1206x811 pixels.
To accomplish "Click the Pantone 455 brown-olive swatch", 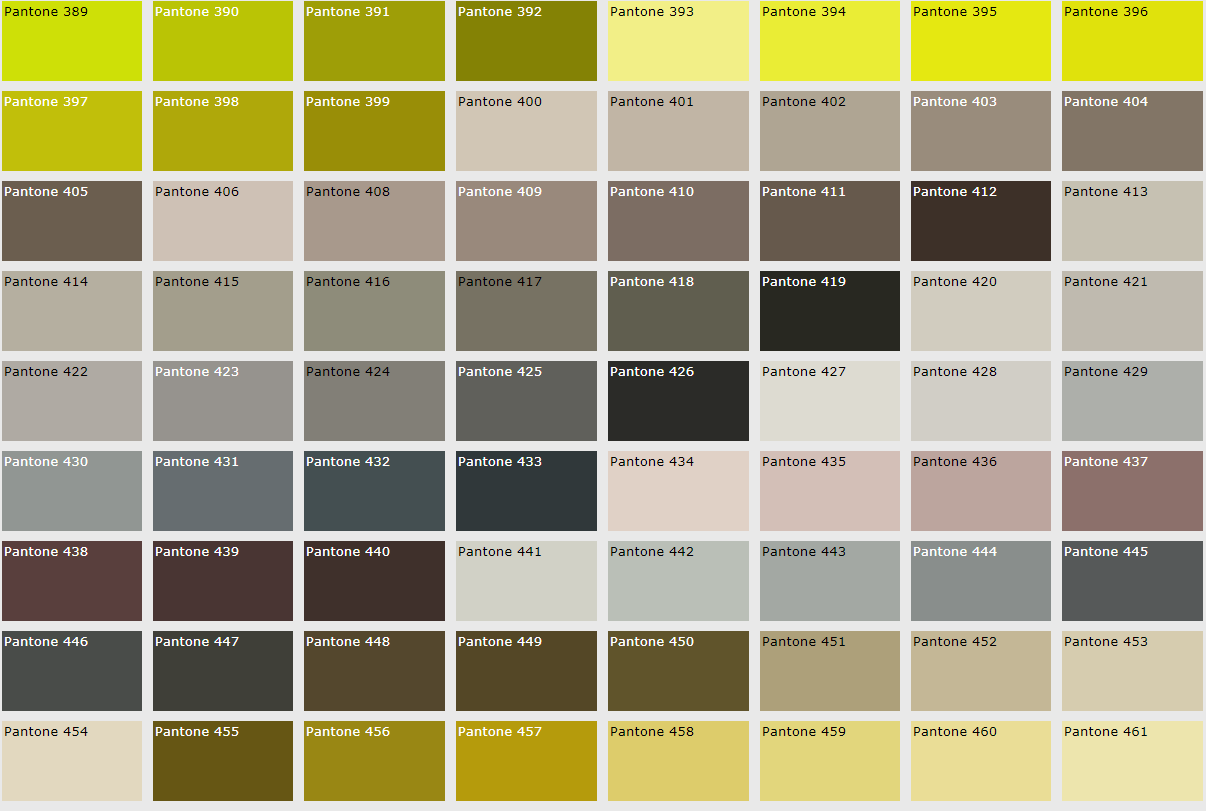I will pos(223,761).
